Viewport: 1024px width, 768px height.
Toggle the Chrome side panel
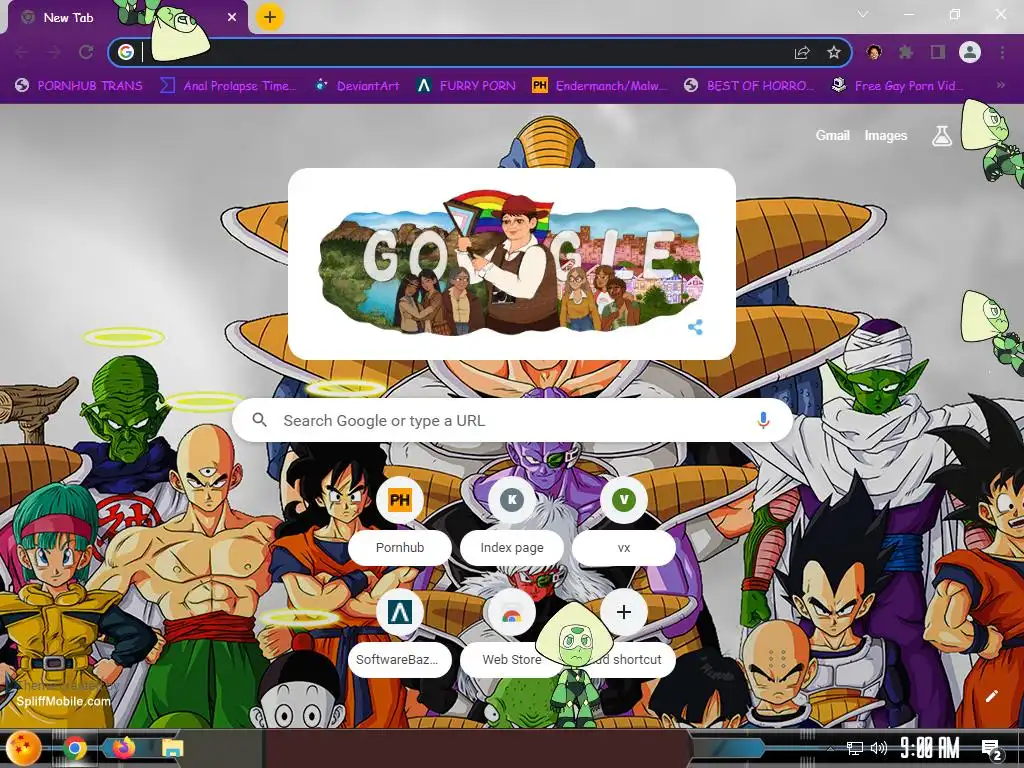(938, 52)
